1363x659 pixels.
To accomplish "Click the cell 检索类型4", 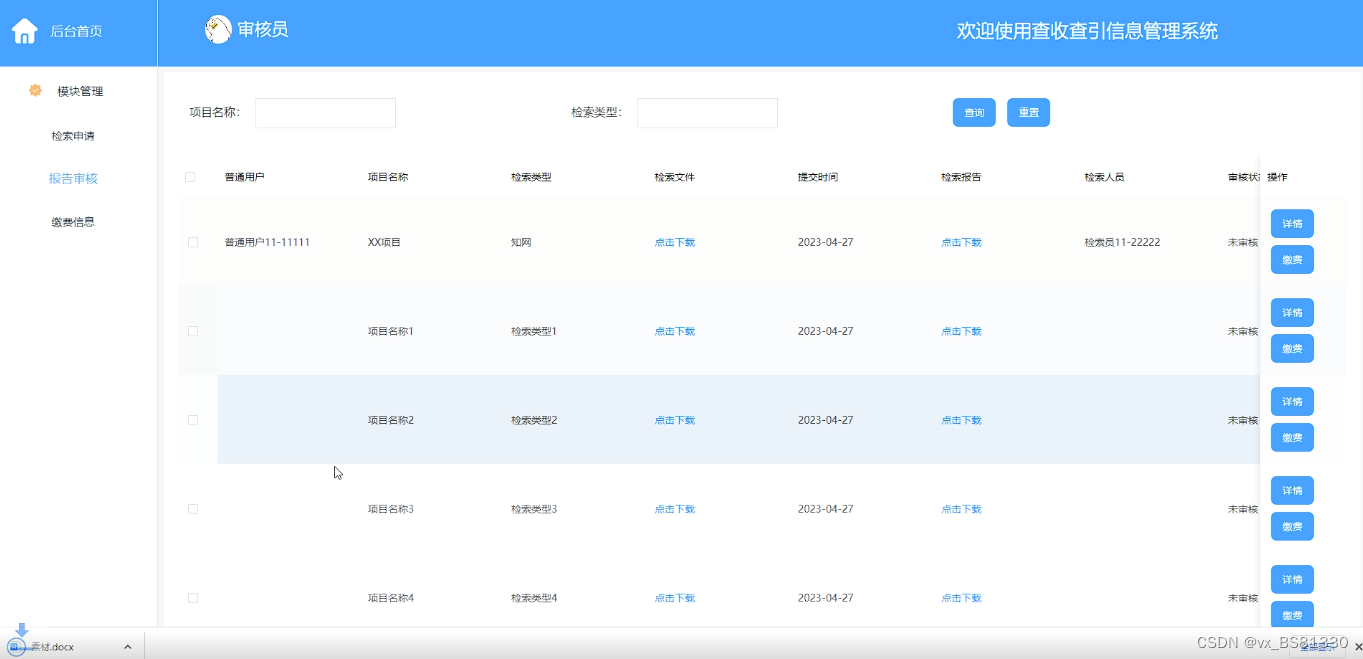I will click(534, 598).
